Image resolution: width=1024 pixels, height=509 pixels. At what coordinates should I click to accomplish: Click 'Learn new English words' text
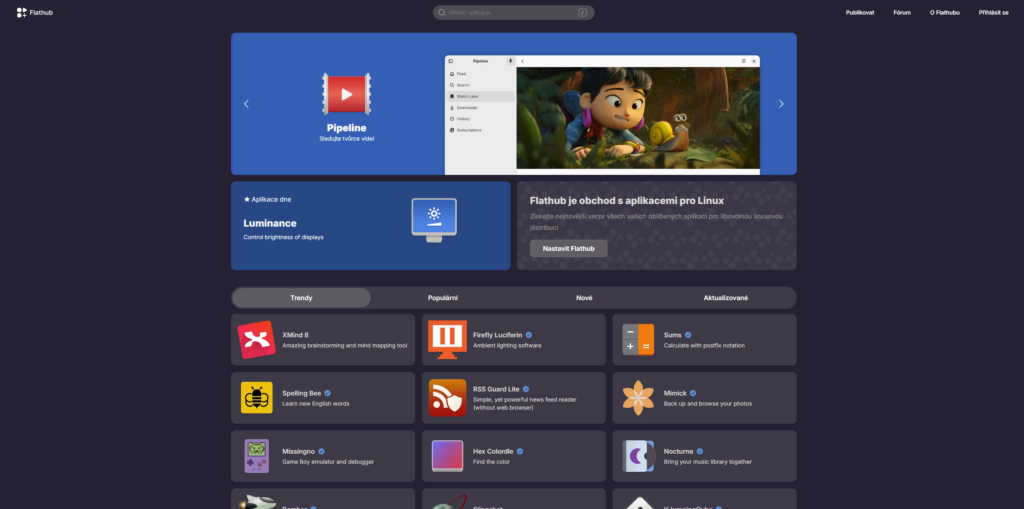coord(316,404)
